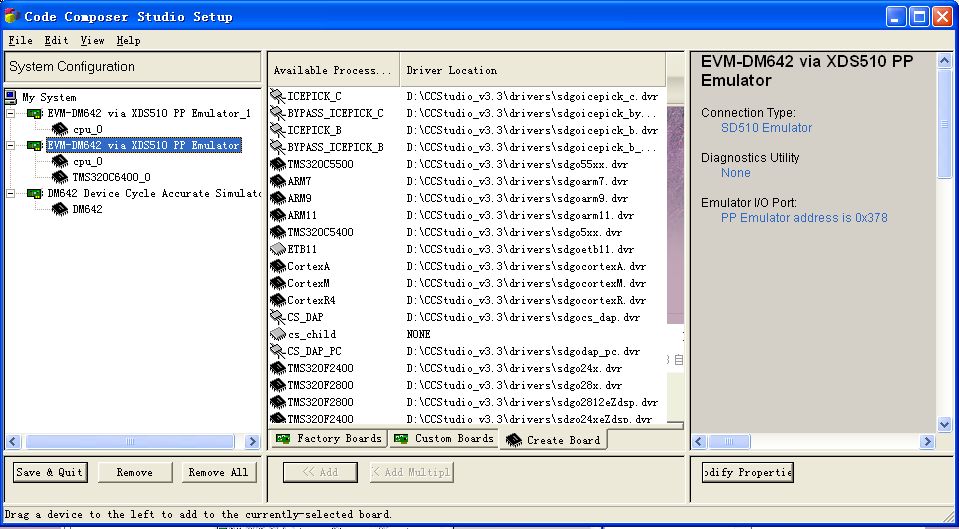This screenshot has height=529, width=959.
Task: Click the ICEPICK_B processor icon
Action: tap(278, 130)
